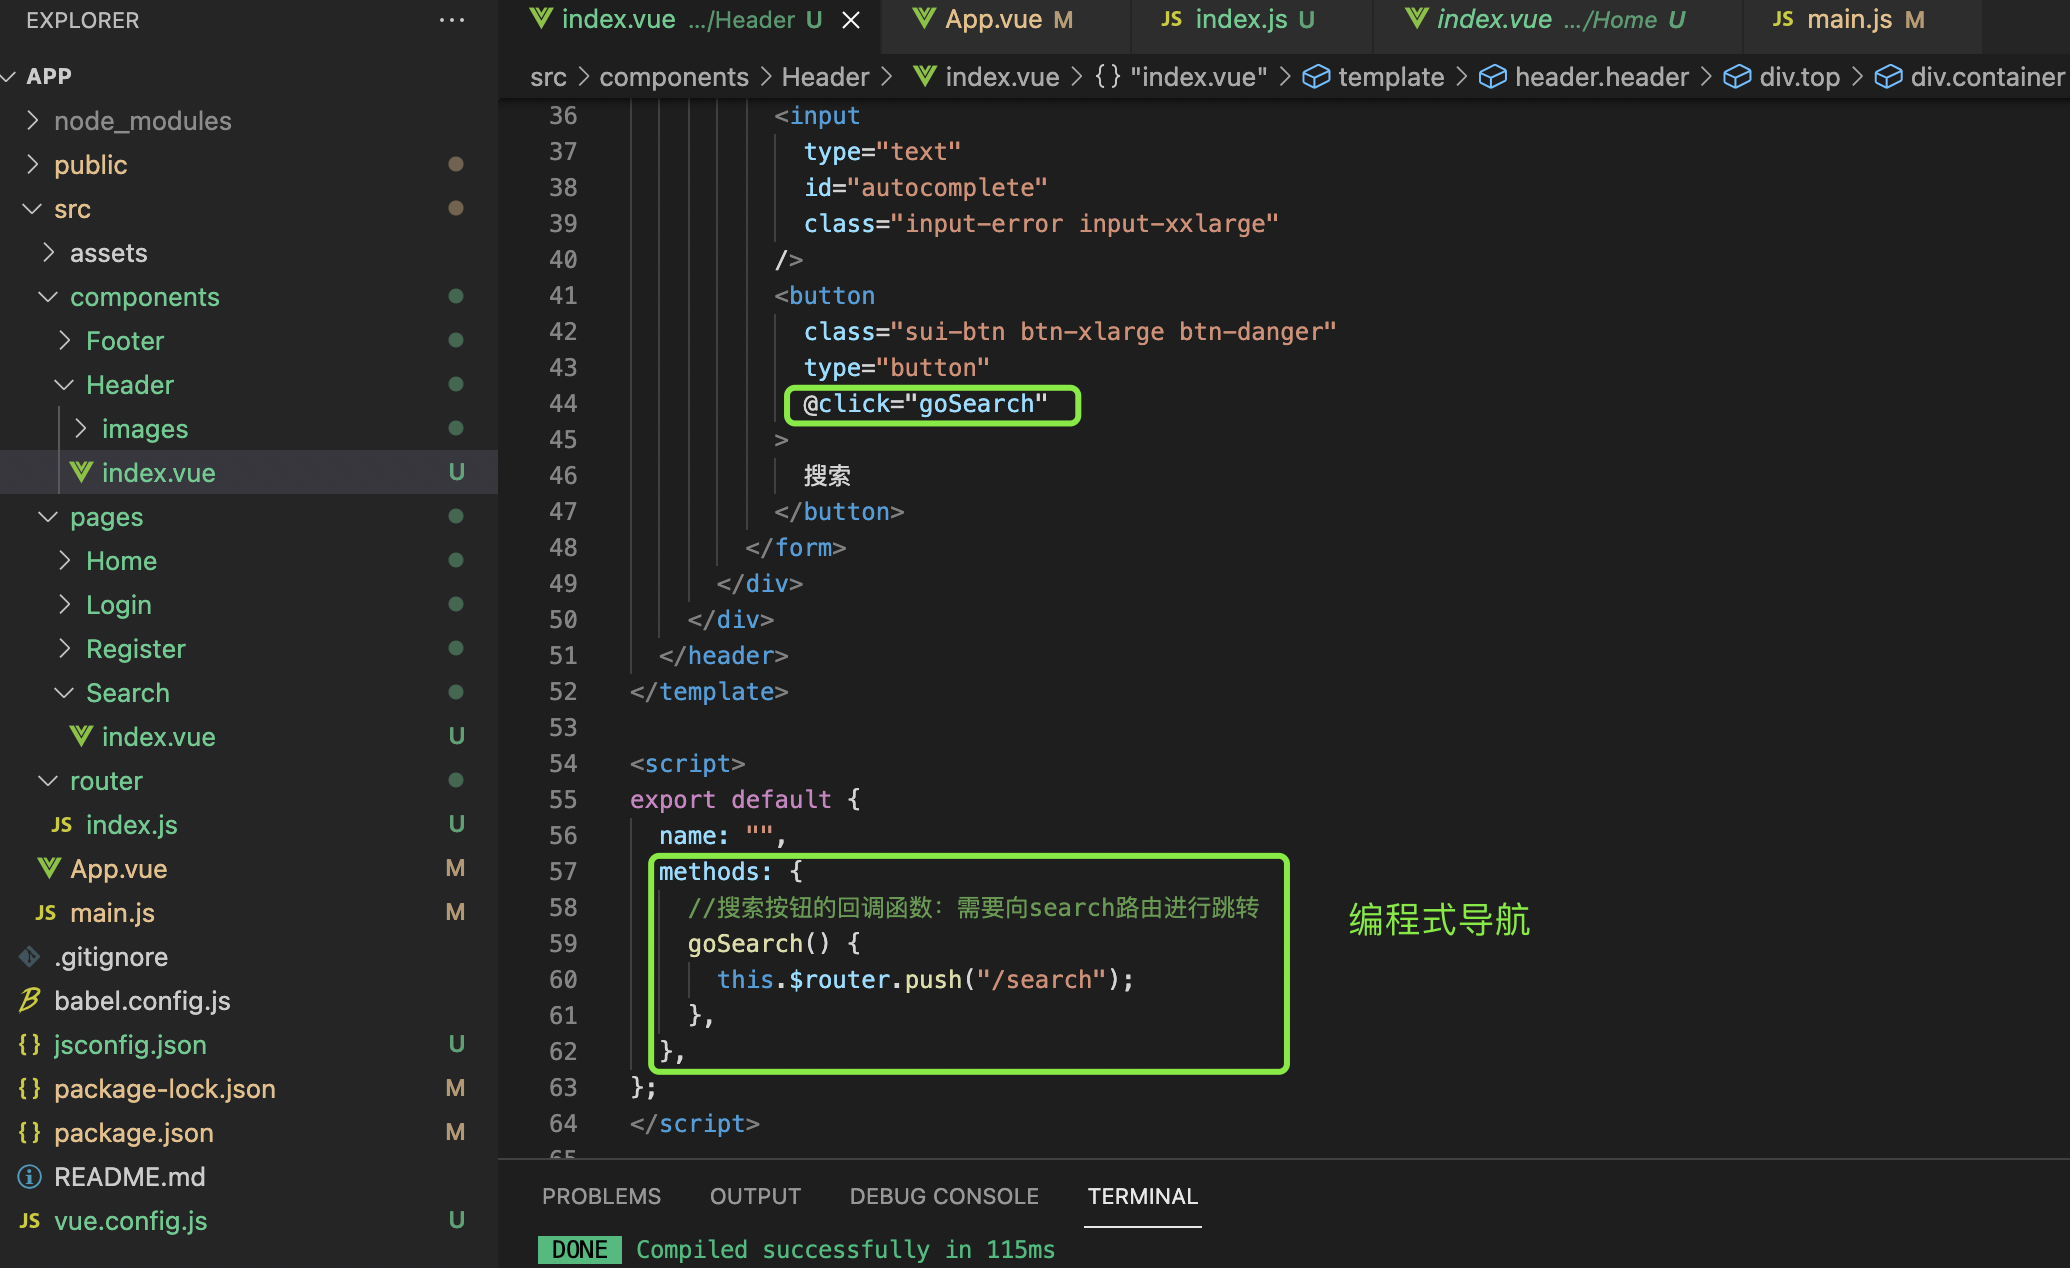
Task: Click the .gitignore git icon
Action: click(30, 957)
